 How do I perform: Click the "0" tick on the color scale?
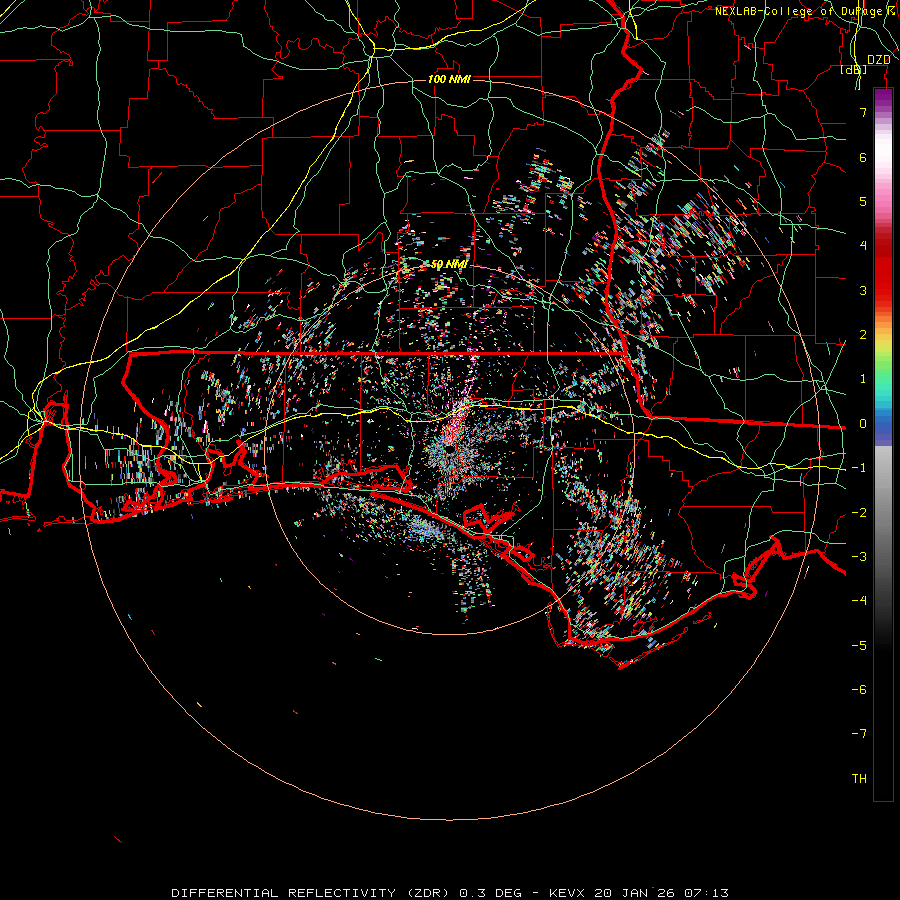[x=863, y=424]
